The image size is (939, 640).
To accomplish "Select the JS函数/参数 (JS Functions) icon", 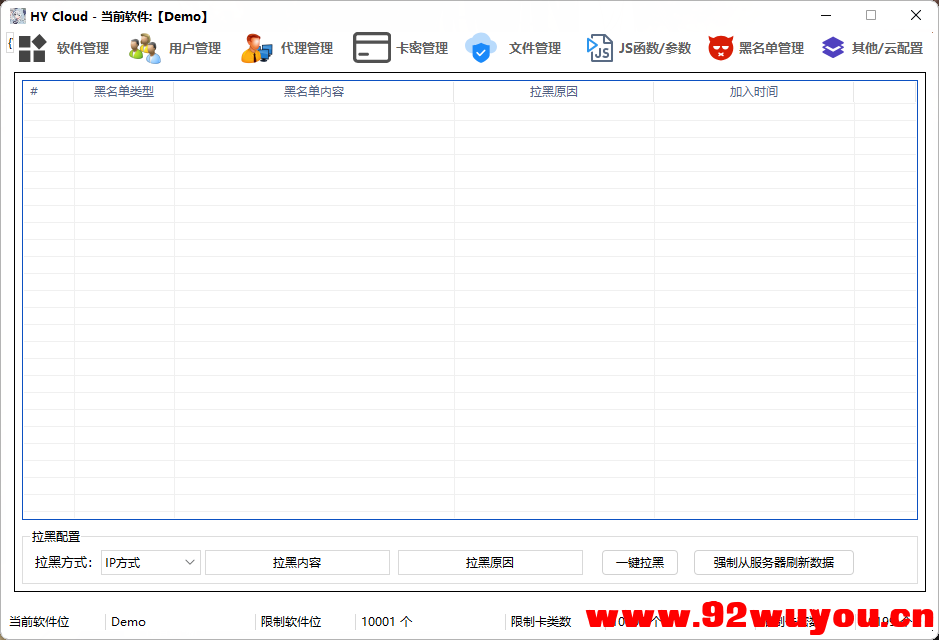I will coord(630,47).
